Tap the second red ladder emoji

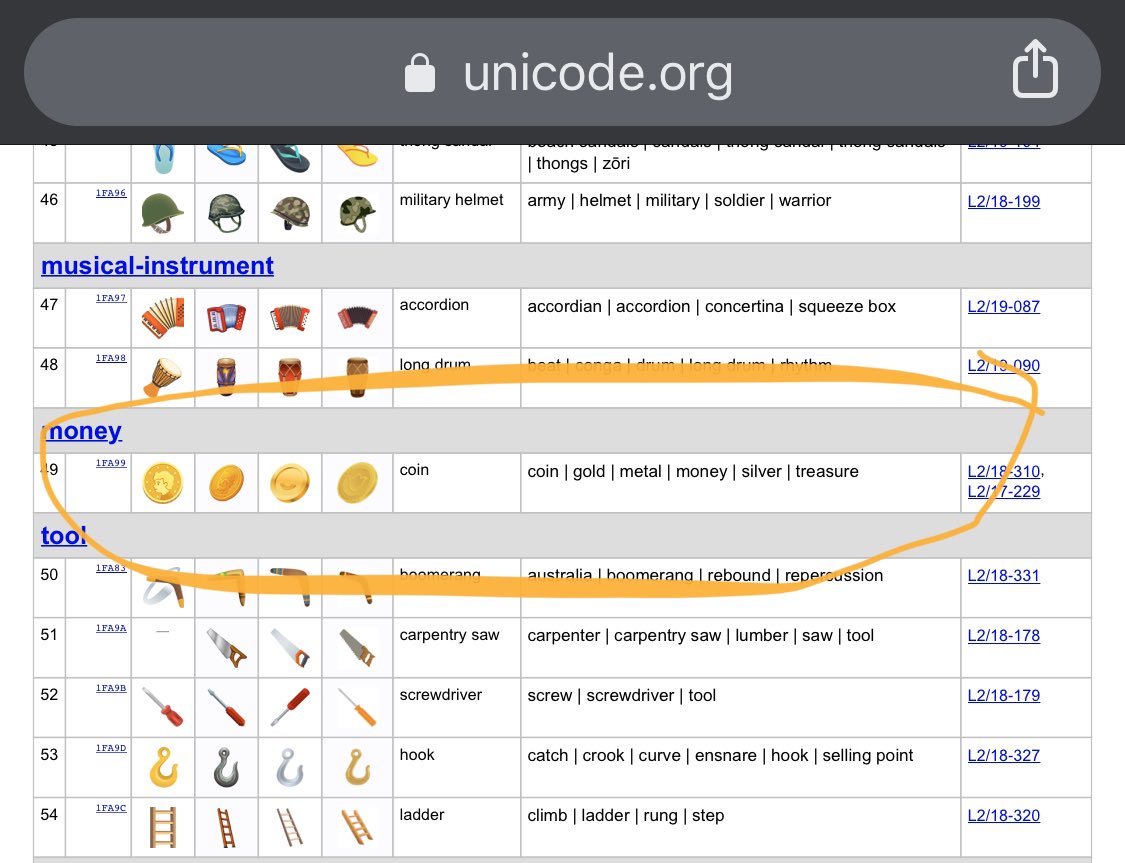point(226,827)
